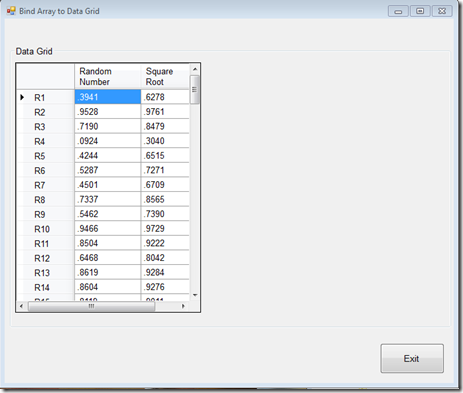Image resolution: width=463 pixels, height=393 pixels.
Task: Select row header R1
Action: click(45, 97)
